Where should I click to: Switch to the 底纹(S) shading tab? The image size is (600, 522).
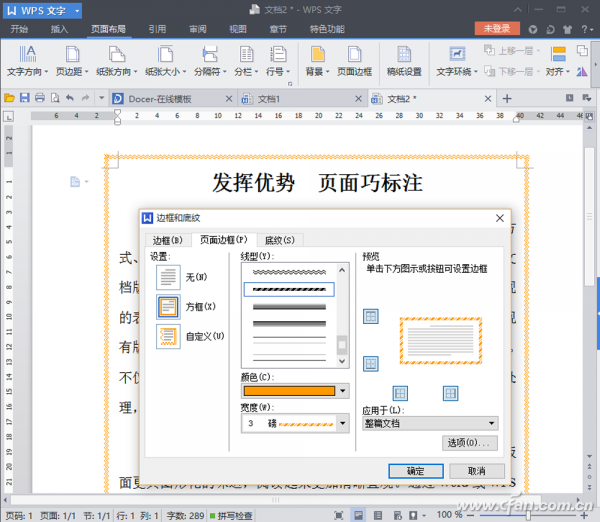tap(280, 240)
